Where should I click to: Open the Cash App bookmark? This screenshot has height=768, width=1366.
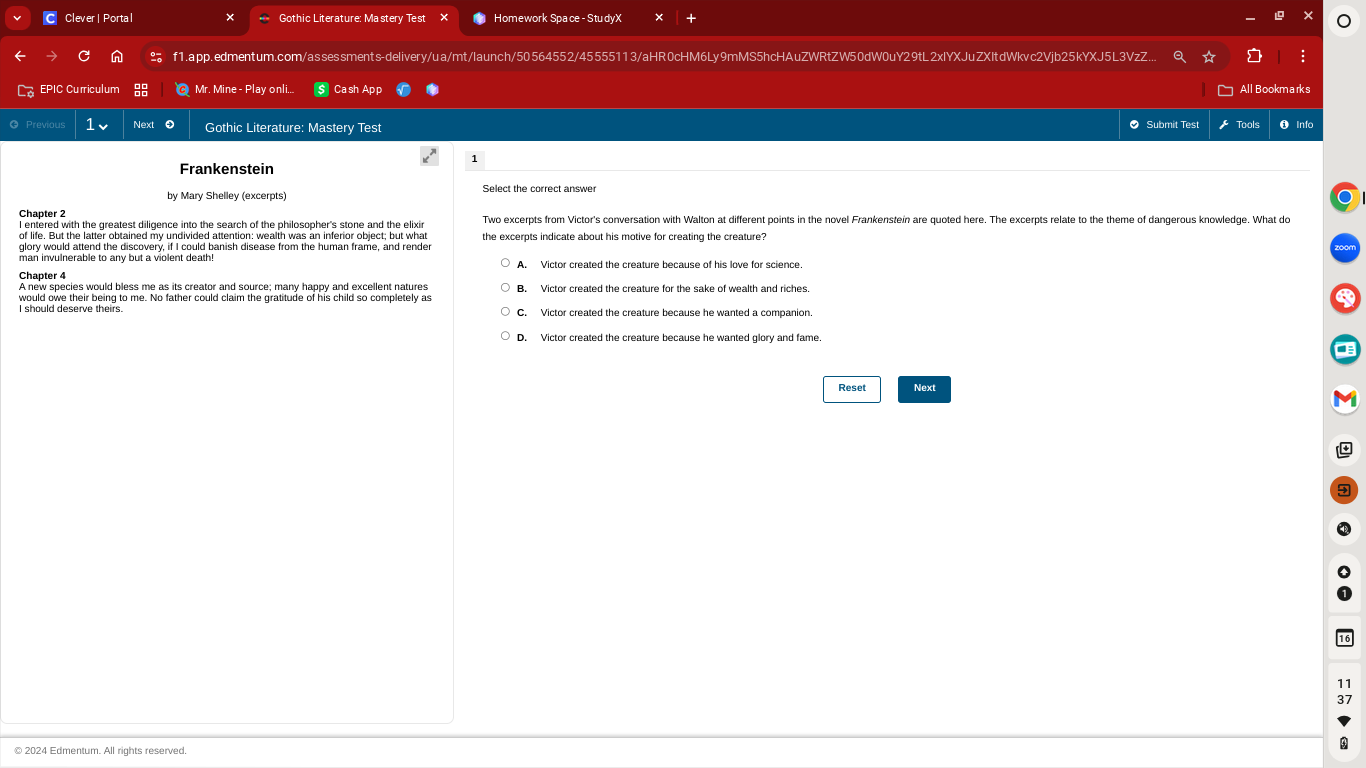348,89
